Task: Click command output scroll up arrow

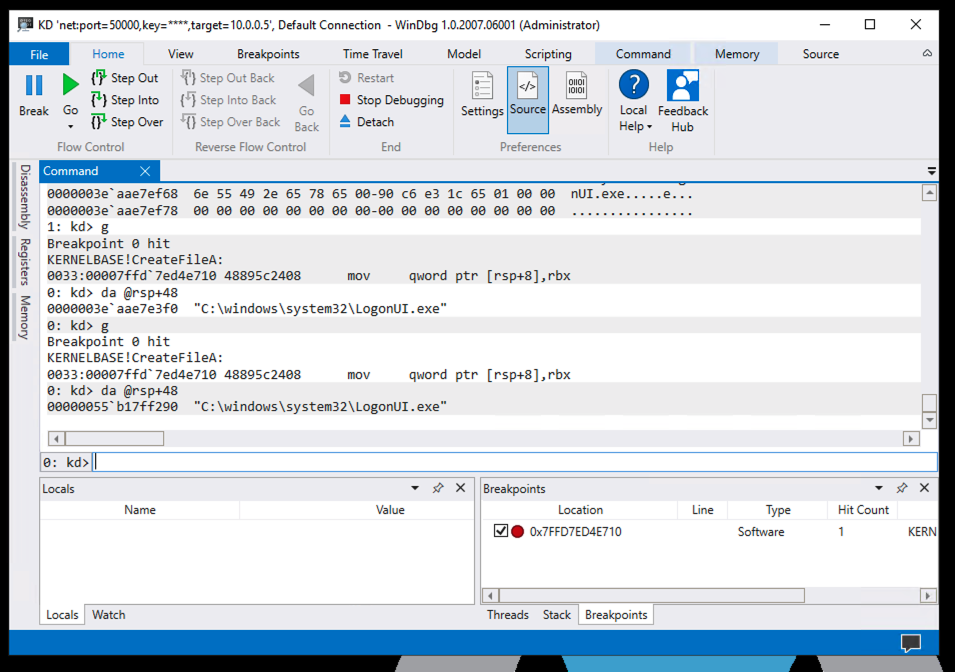Action: [929, 194]
